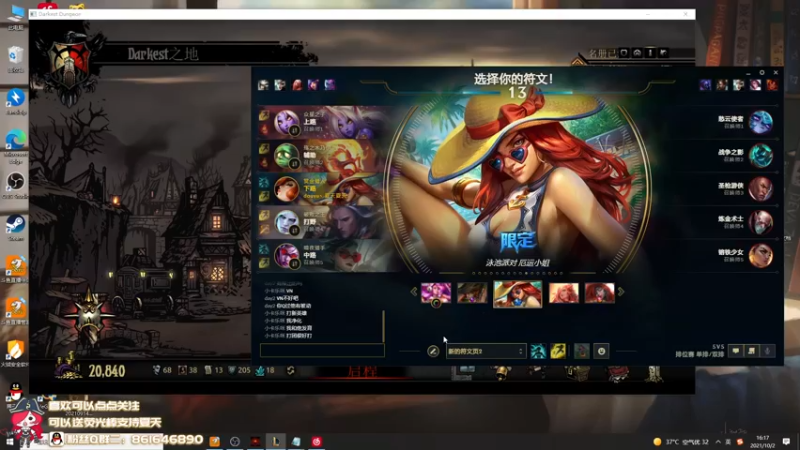Viewport: 800px width, 450px height.
Task: Click the Darkest Dungeon hero roster header (名册)
Action: click(x=604, y=53)
